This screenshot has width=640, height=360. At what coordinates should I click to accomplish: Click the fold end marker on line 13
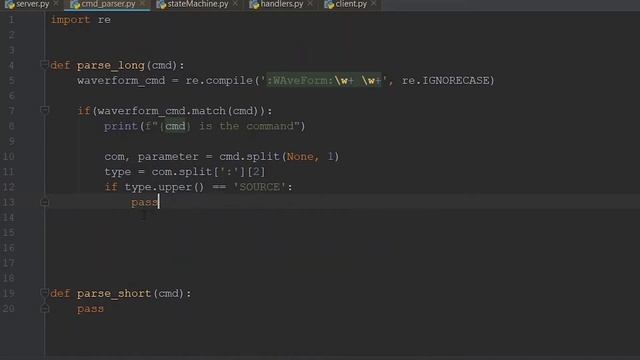[x=44, y=202]
